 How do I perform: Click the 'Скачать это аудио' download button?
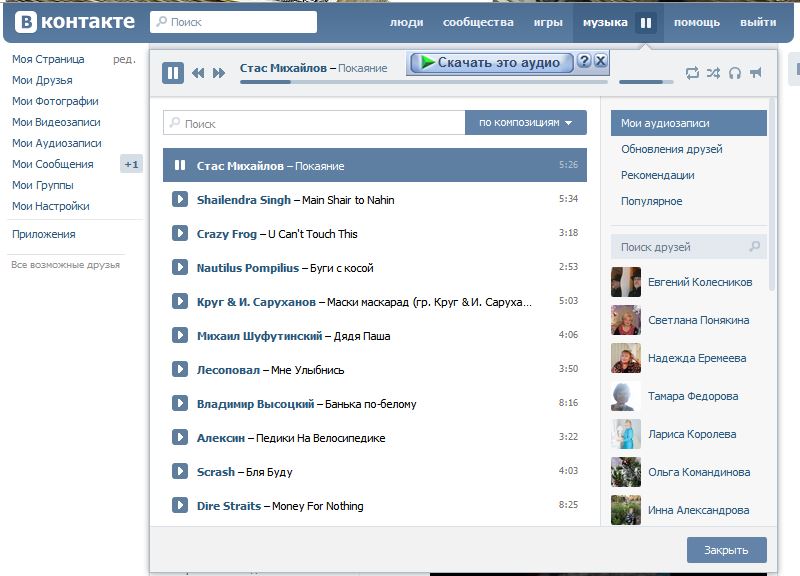click(x=491, y=63)
